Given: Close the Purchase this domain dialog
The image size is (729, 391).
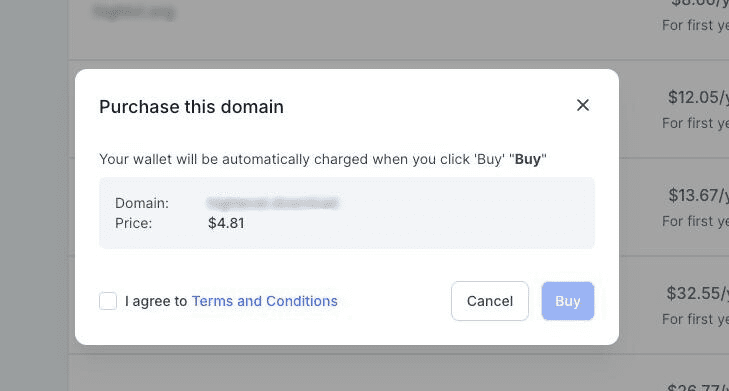Looking at the screenshot, I should click(583, 105).
